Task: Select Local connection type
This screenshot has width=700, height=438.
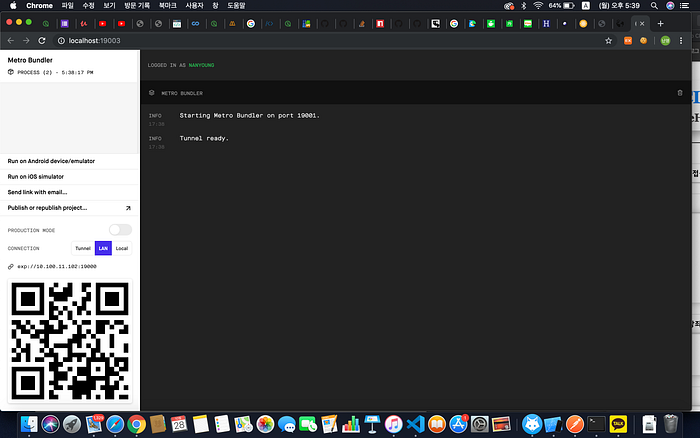Action: pyautogui.click(x=122, y=248)
